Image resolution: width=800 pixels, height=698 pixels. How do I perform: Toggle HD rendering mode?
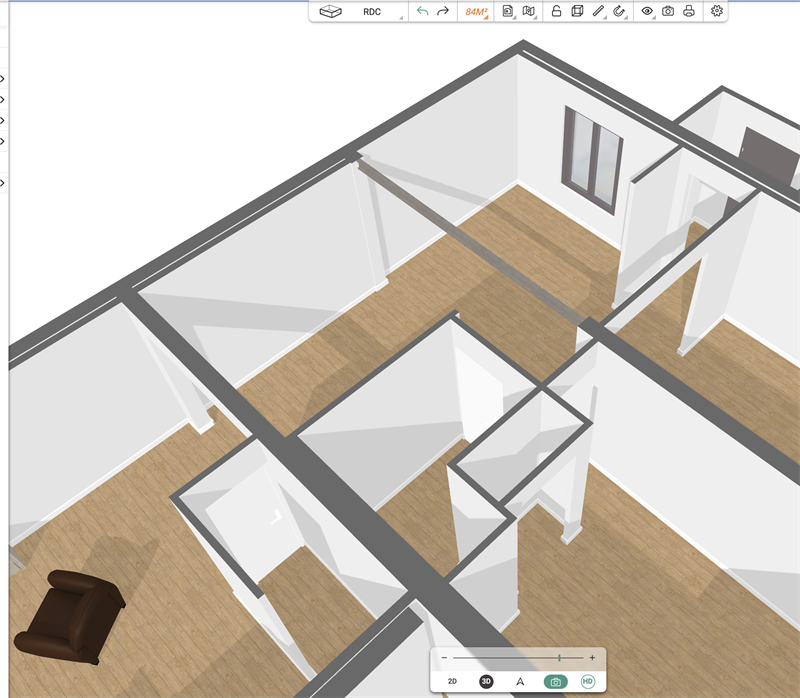point(588,681)
